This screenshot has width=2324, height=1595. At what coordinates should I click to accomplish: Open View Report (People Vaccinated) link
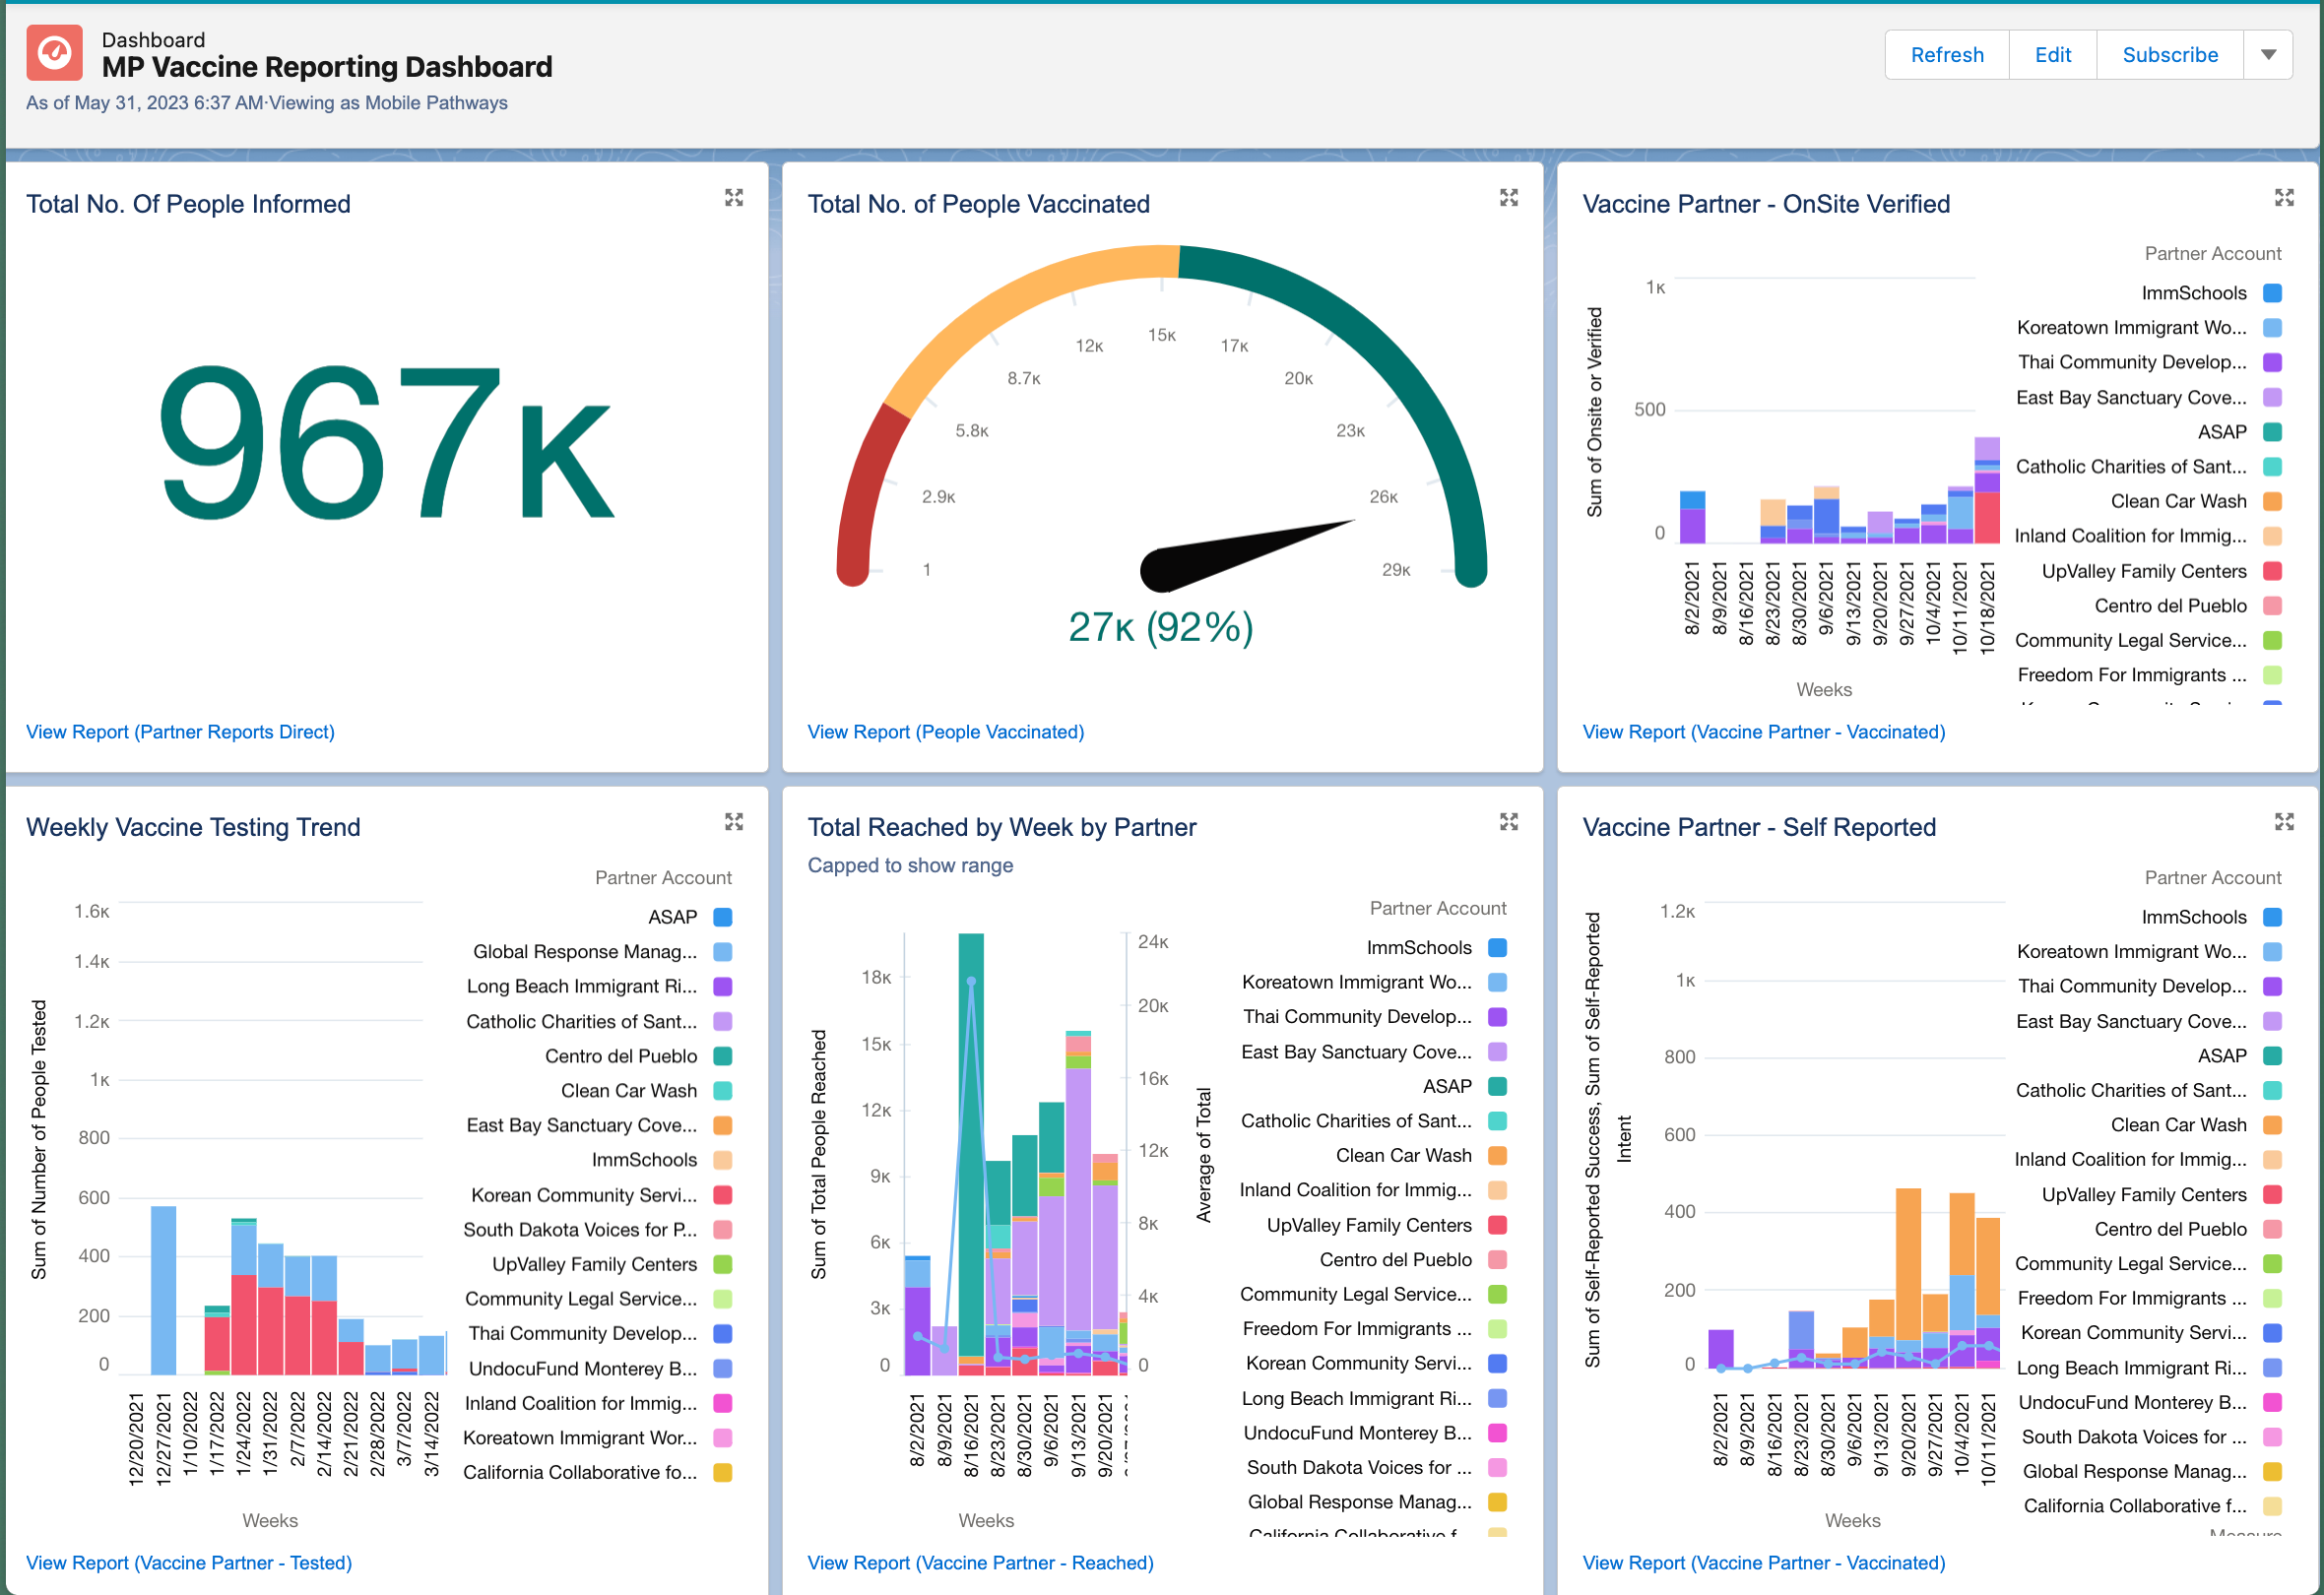click(x=945, y=732)
